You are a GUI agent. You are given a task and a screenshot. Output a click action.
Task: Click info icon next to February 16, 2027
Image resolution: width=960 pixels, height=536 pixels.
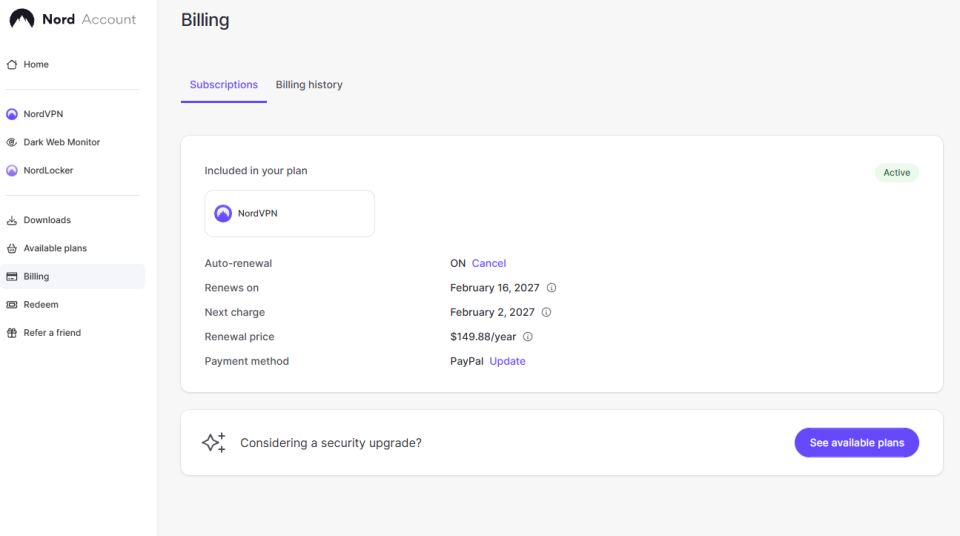(551, 288)
